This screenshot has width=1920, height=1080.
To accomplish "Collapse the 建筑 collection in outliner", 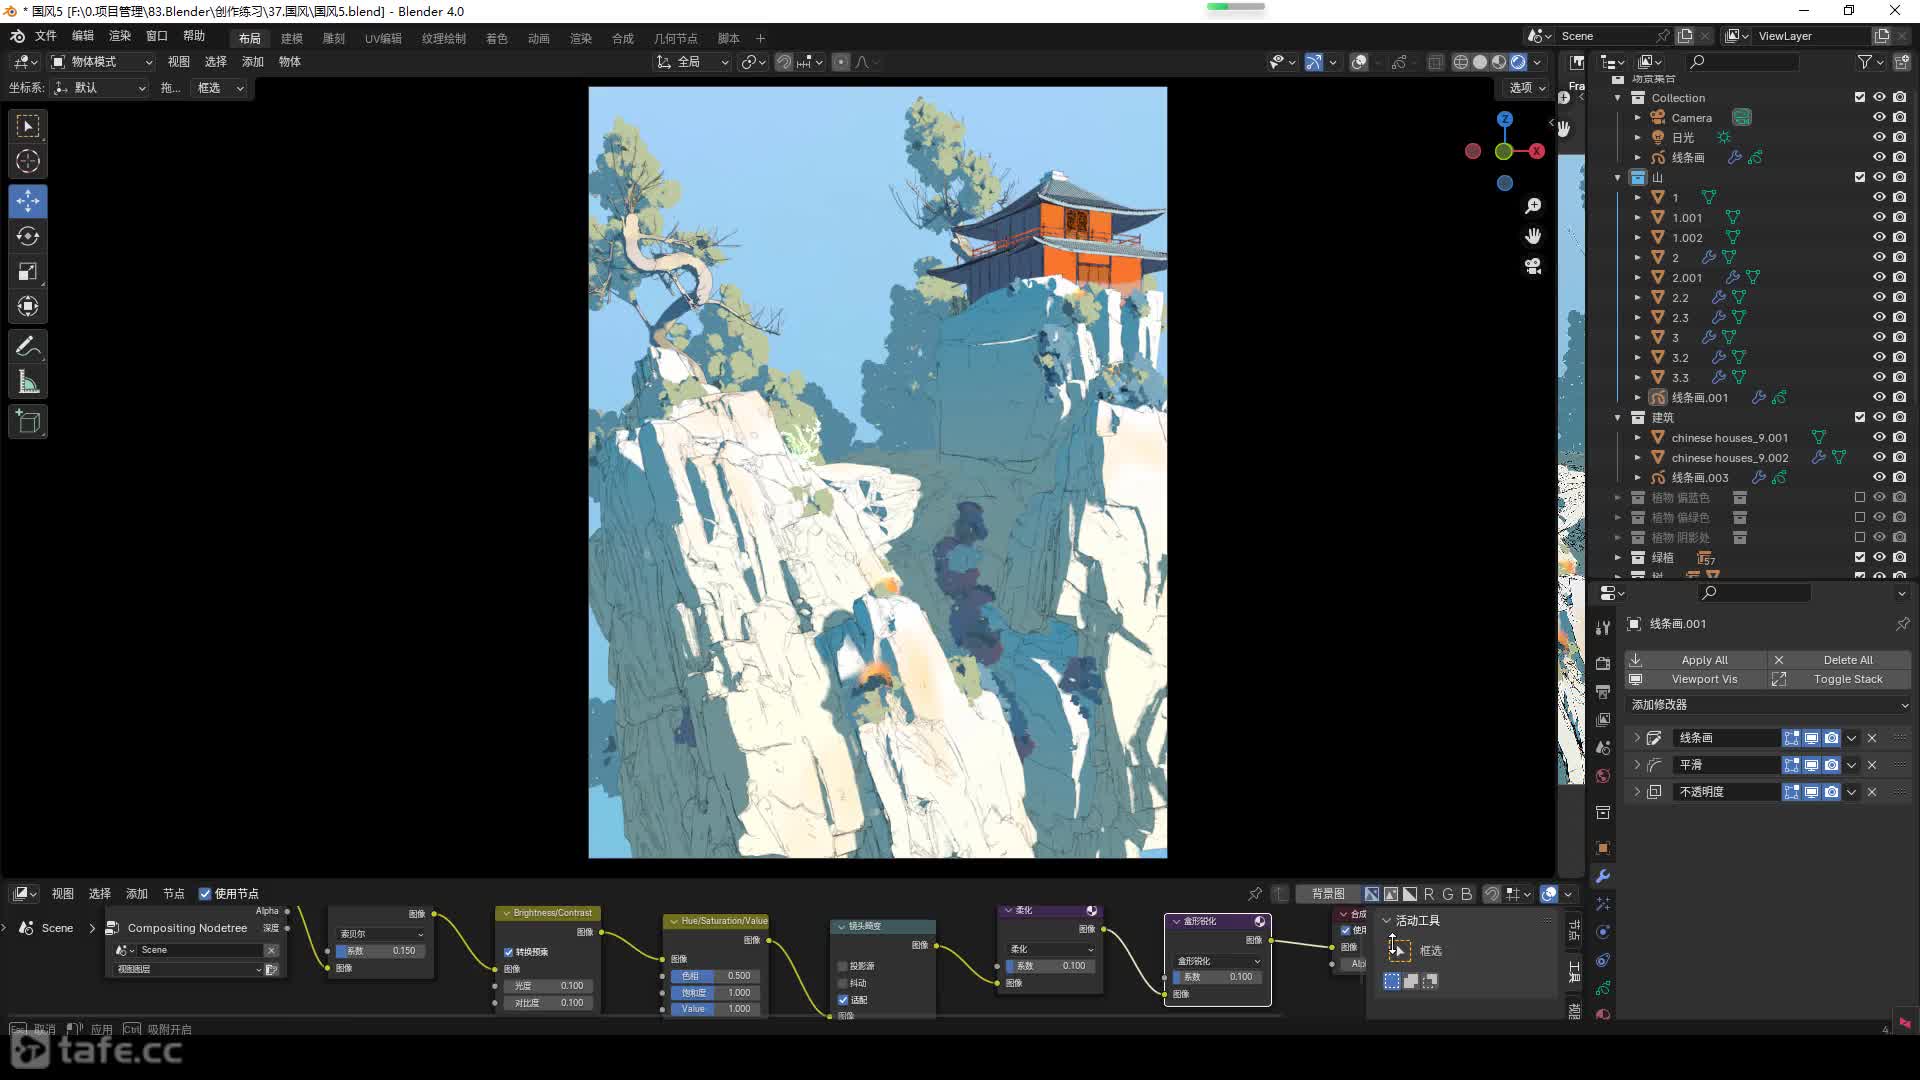I will click(x=1618, y=417).
